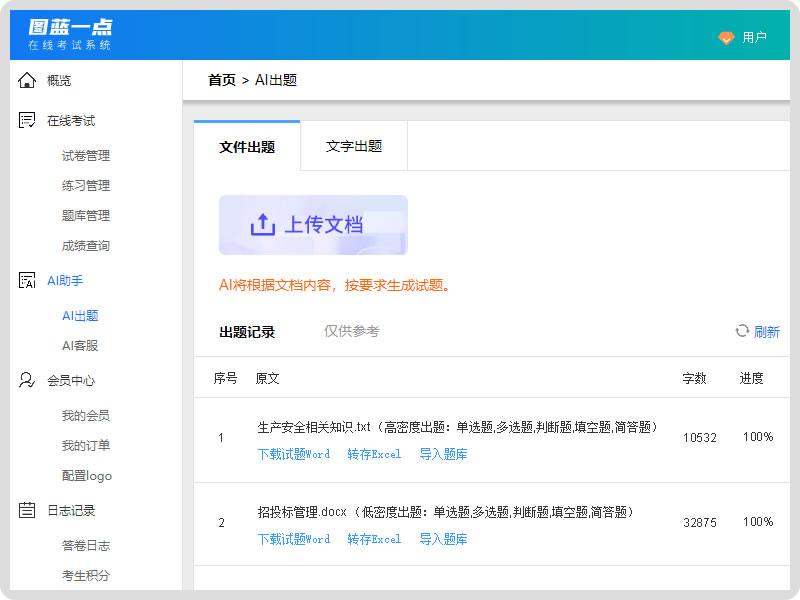The image size is (800, 600).
Task: Click the 100% progress of row 1
Action: pos(758,437)
